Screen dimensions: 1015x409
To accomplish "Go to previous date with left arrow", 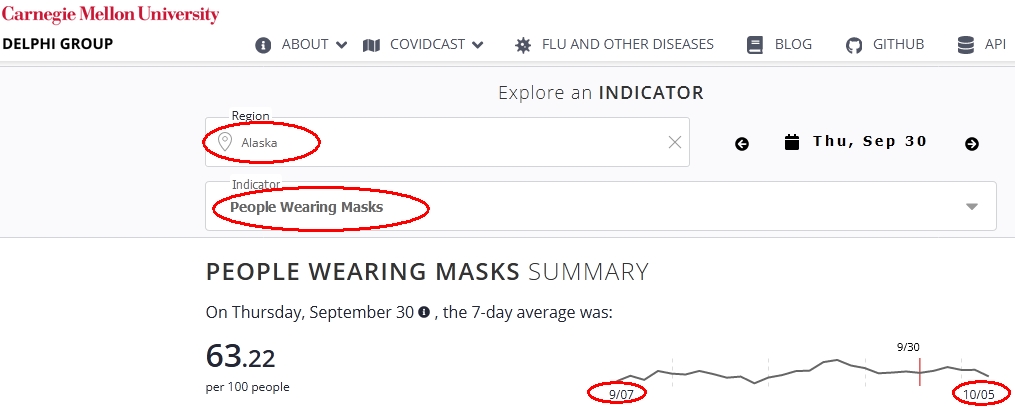I will pyautogui.click(x=742, y=144).
